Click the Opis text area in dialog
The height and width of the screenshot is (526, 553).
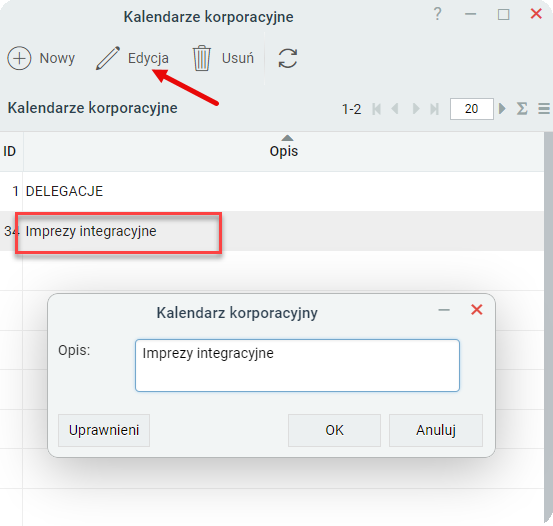[x=297, y=365]
